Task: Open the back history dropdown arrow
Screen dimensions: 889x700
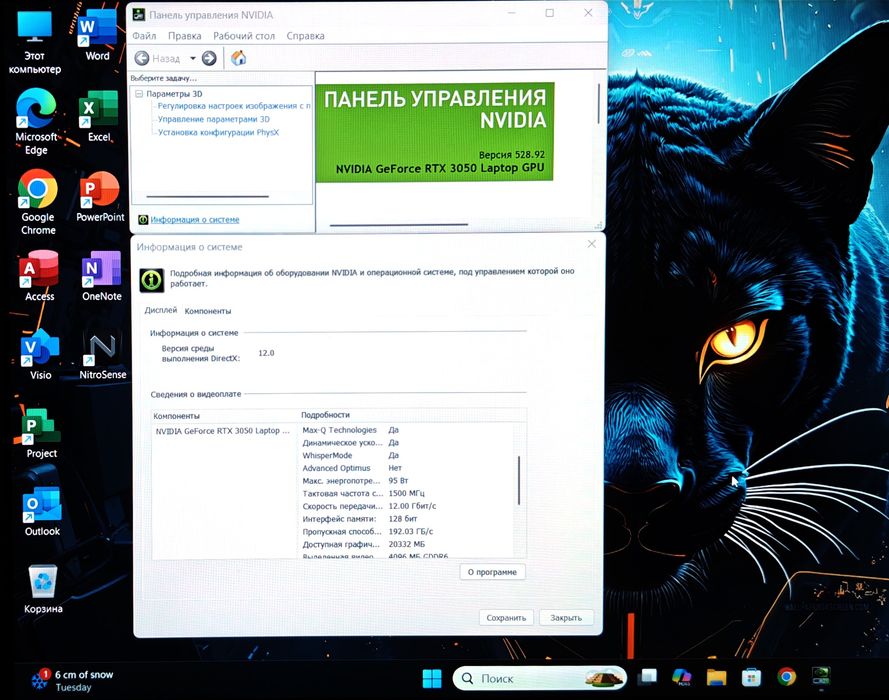Action: (x=193, y=58)
